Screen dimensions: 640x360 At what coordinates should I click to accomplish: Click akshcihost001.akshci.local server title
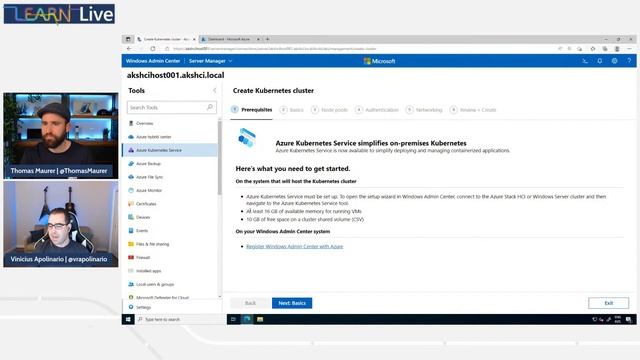tap(176, 75)
